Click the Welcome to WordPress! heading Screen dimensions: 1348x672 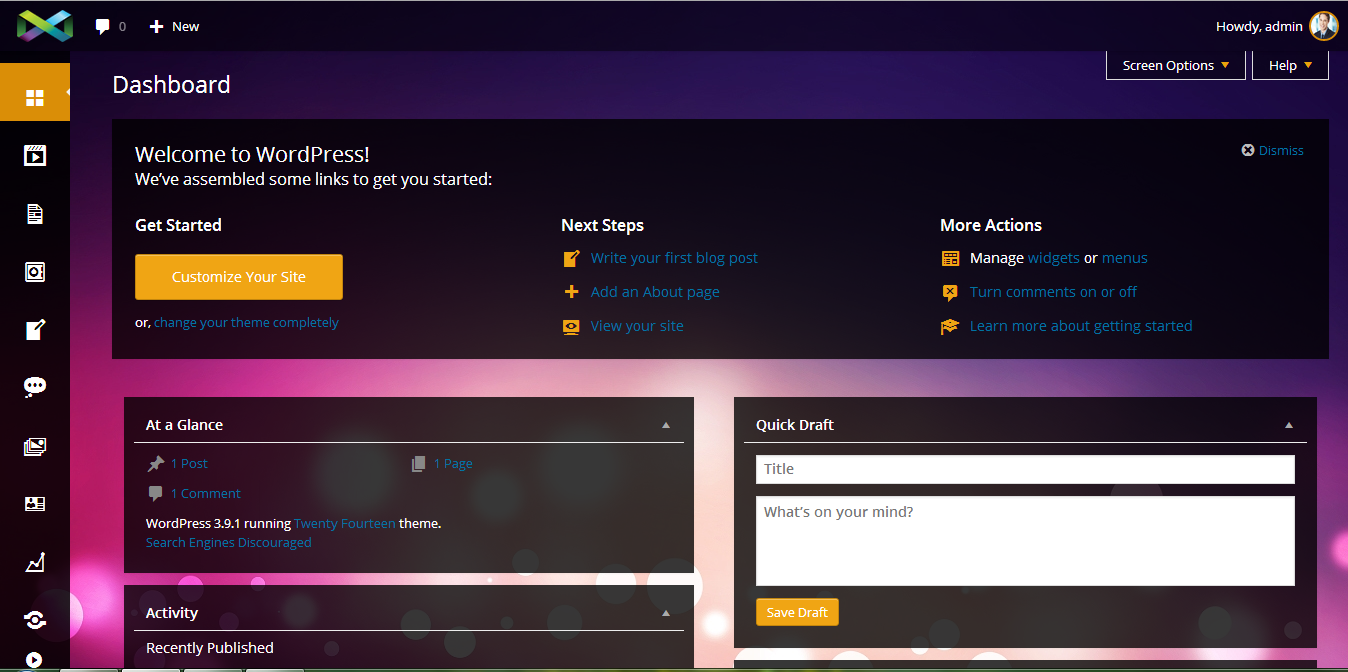(x=252, y=154)
